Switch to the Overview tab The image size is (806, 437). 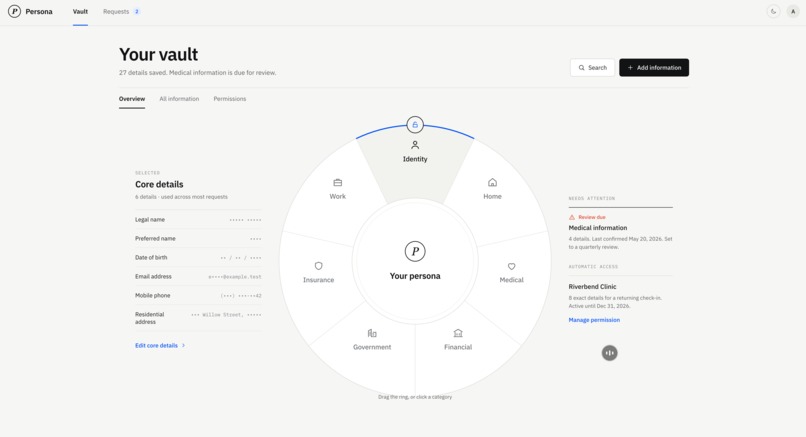(132, 99)
